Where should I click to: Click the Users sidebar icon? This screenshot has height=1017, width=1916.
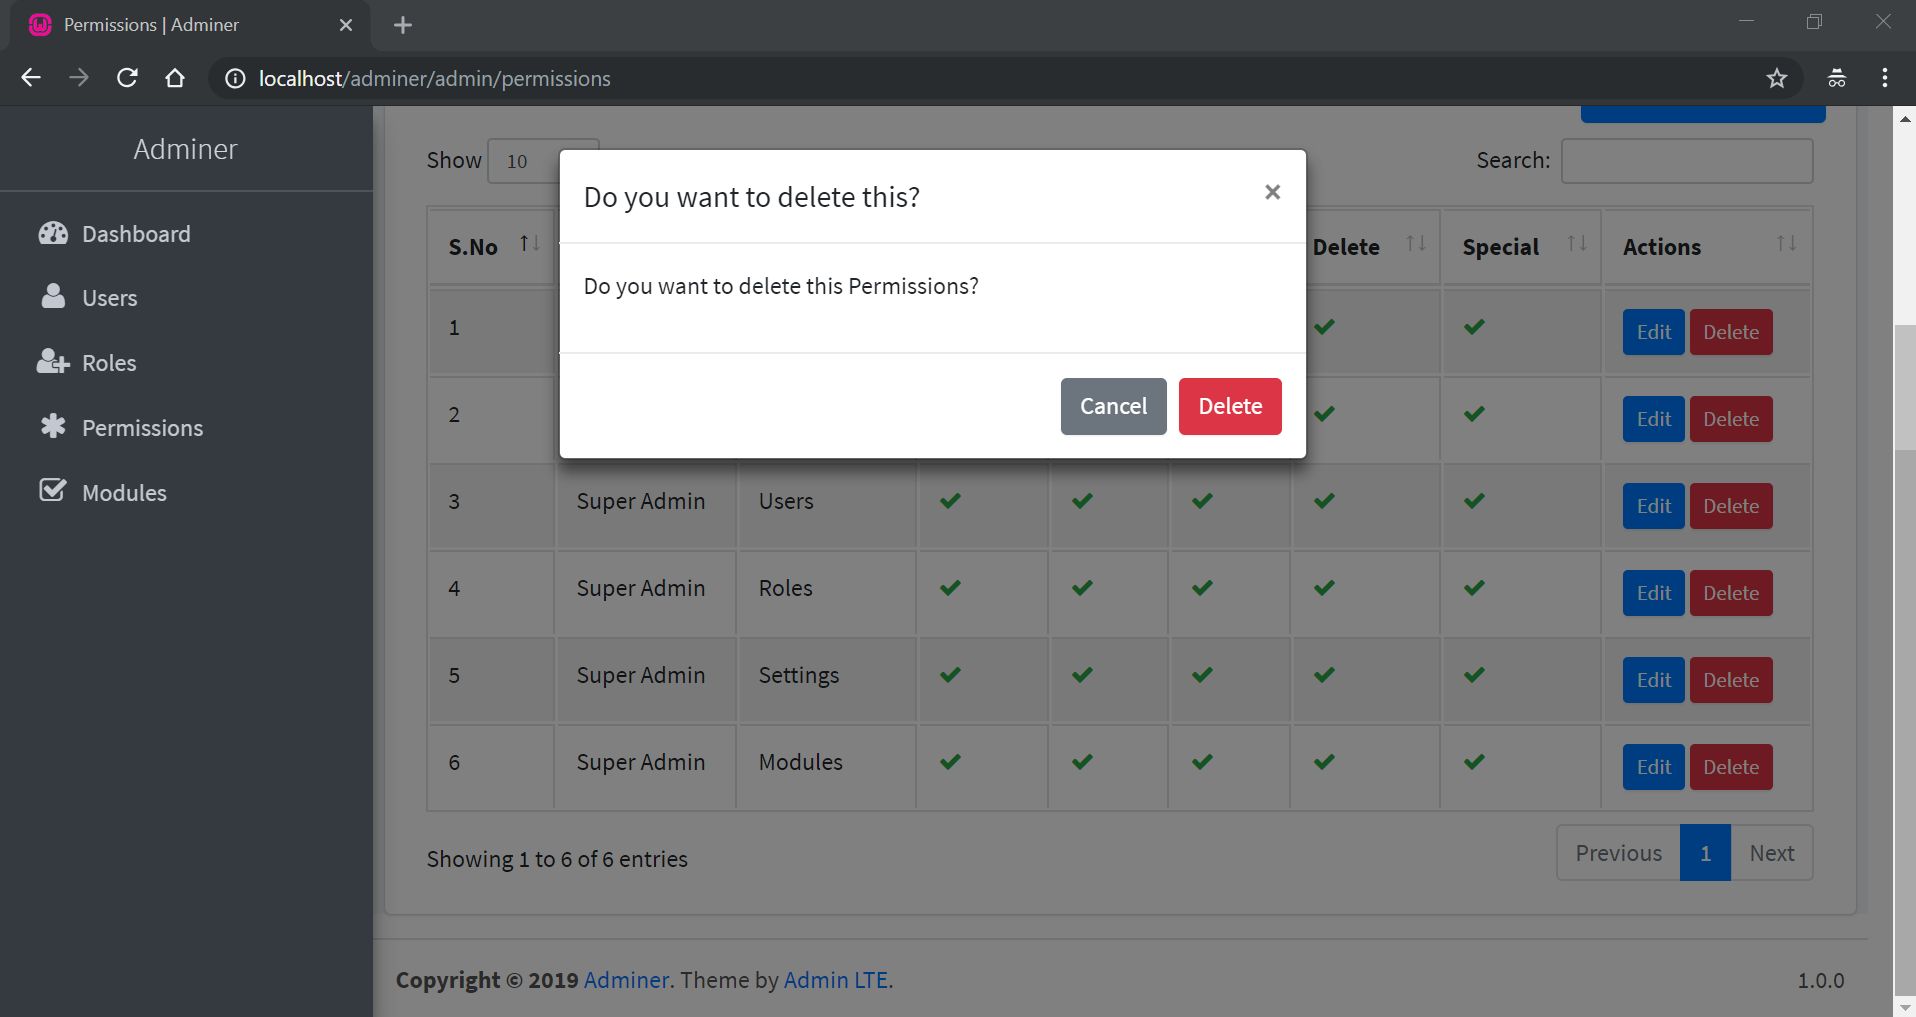(x=53, y=297)
